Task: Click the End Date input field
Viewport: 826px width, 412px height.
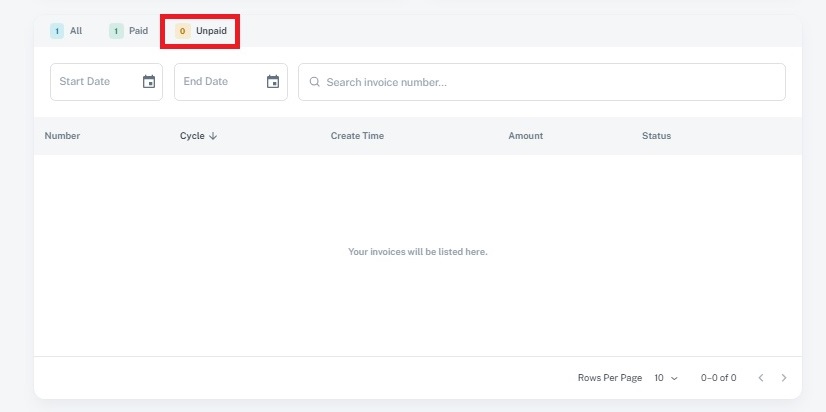Action: [x=217, y=82]
